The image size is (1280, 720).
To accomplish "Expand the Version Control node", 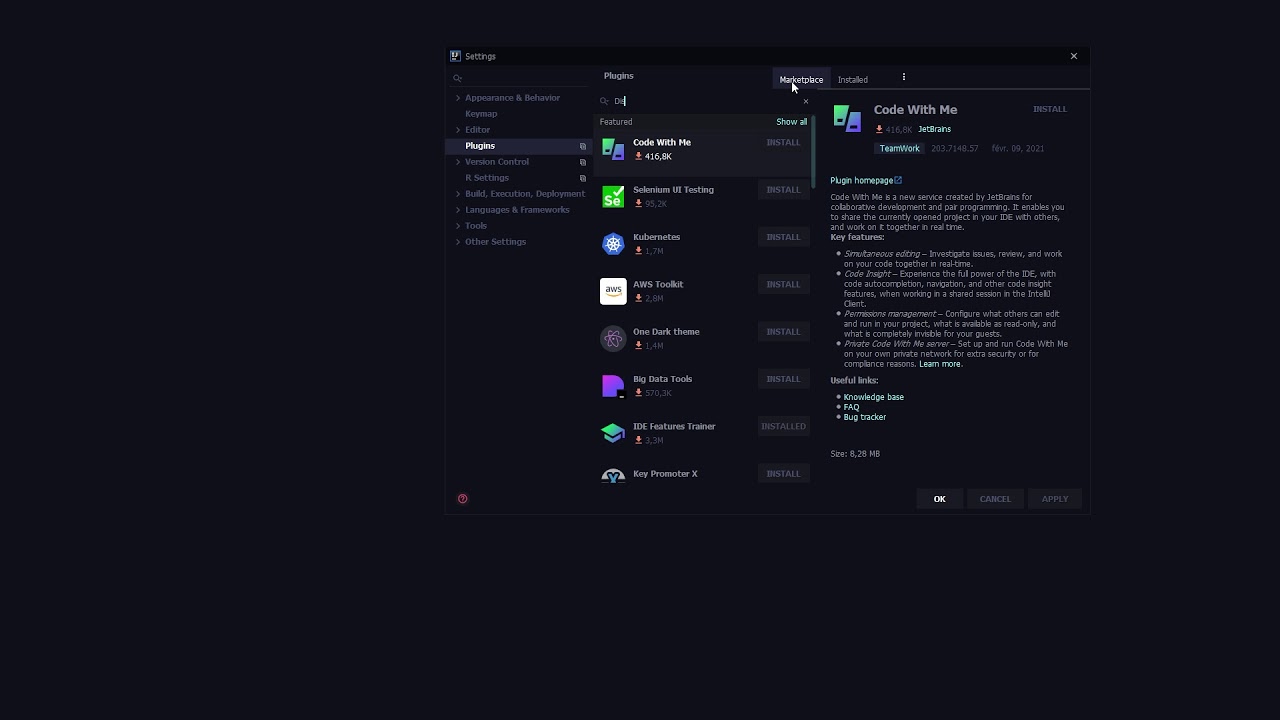I will tap(458, 162).
